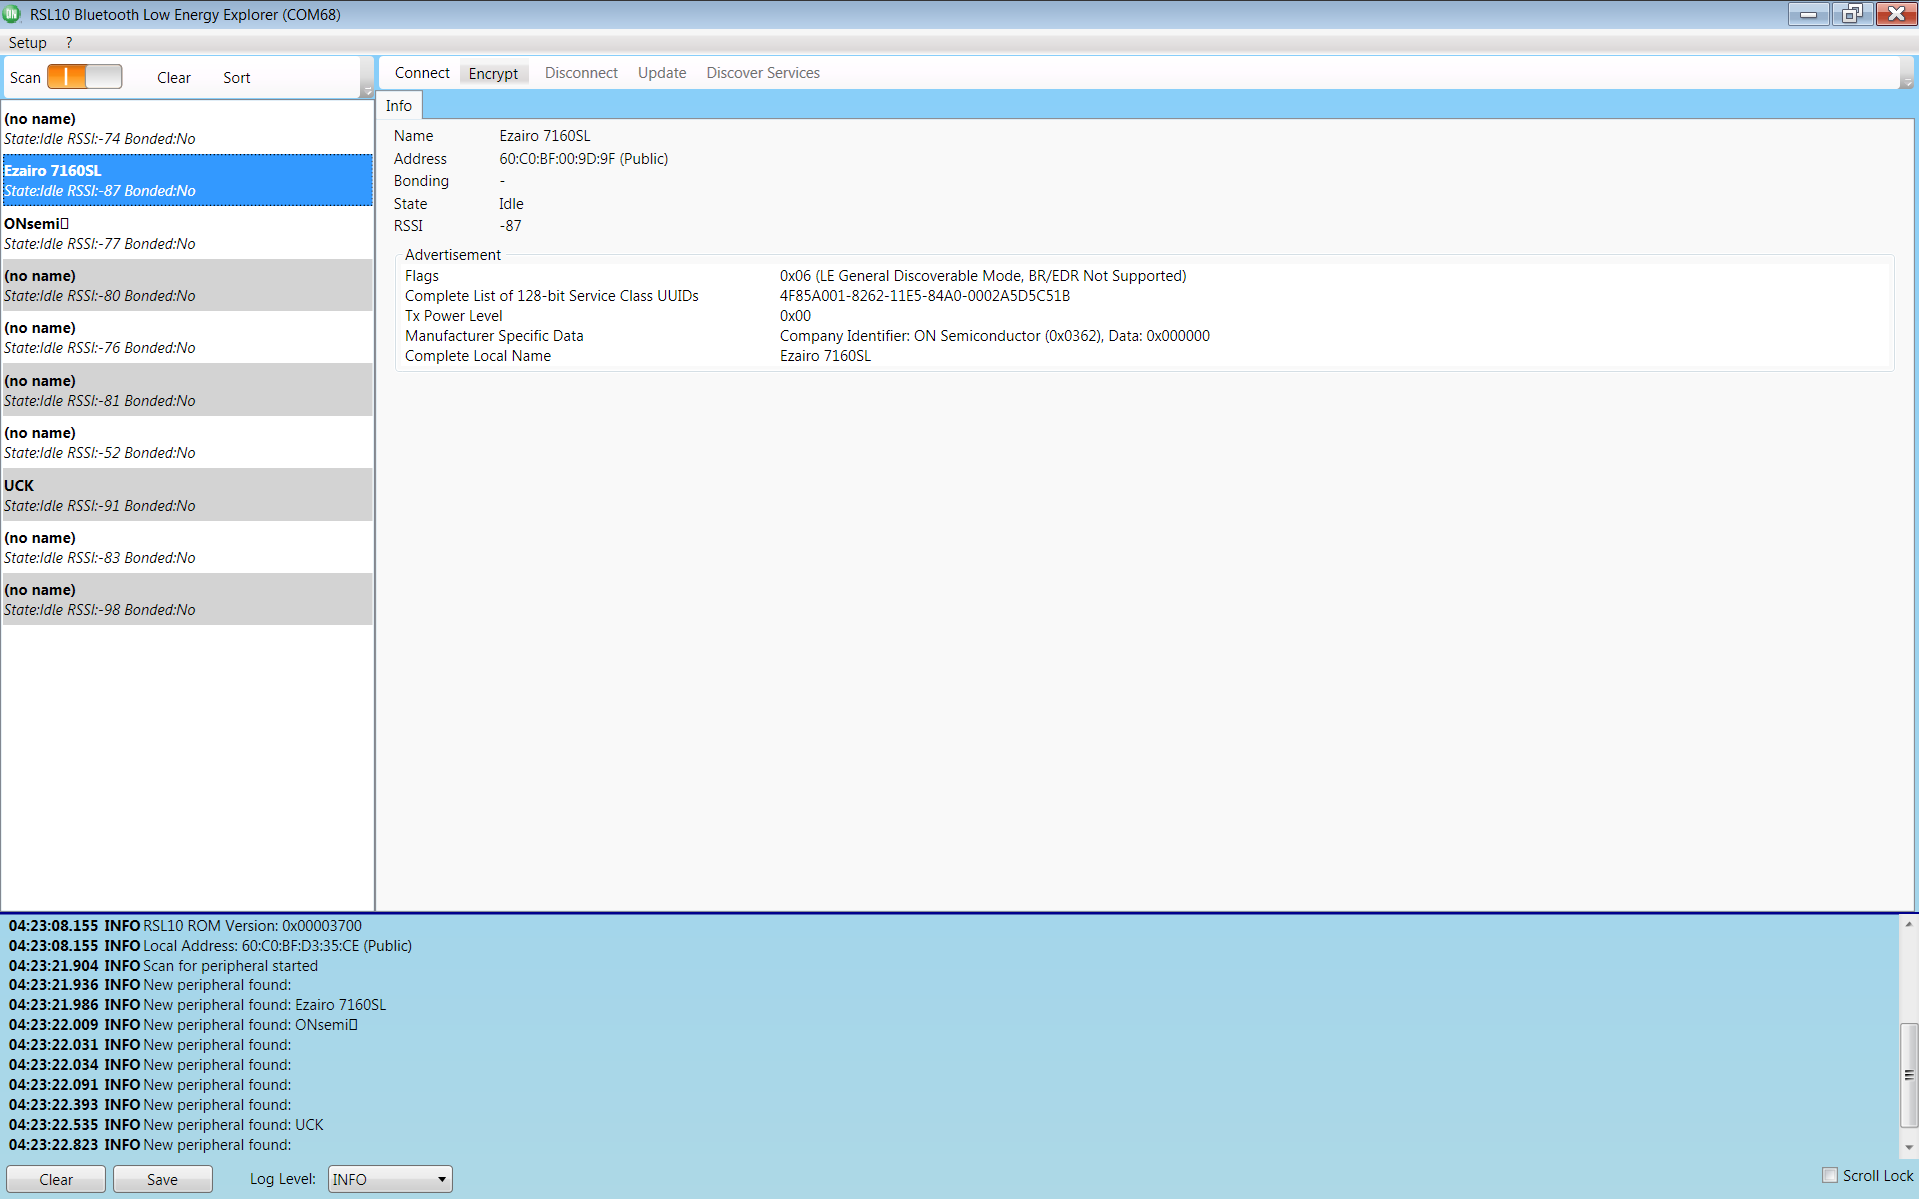This screenshot has height=1199, width=1919.
Task: Open the ? help menu
Action: click(x=69, y=42)
